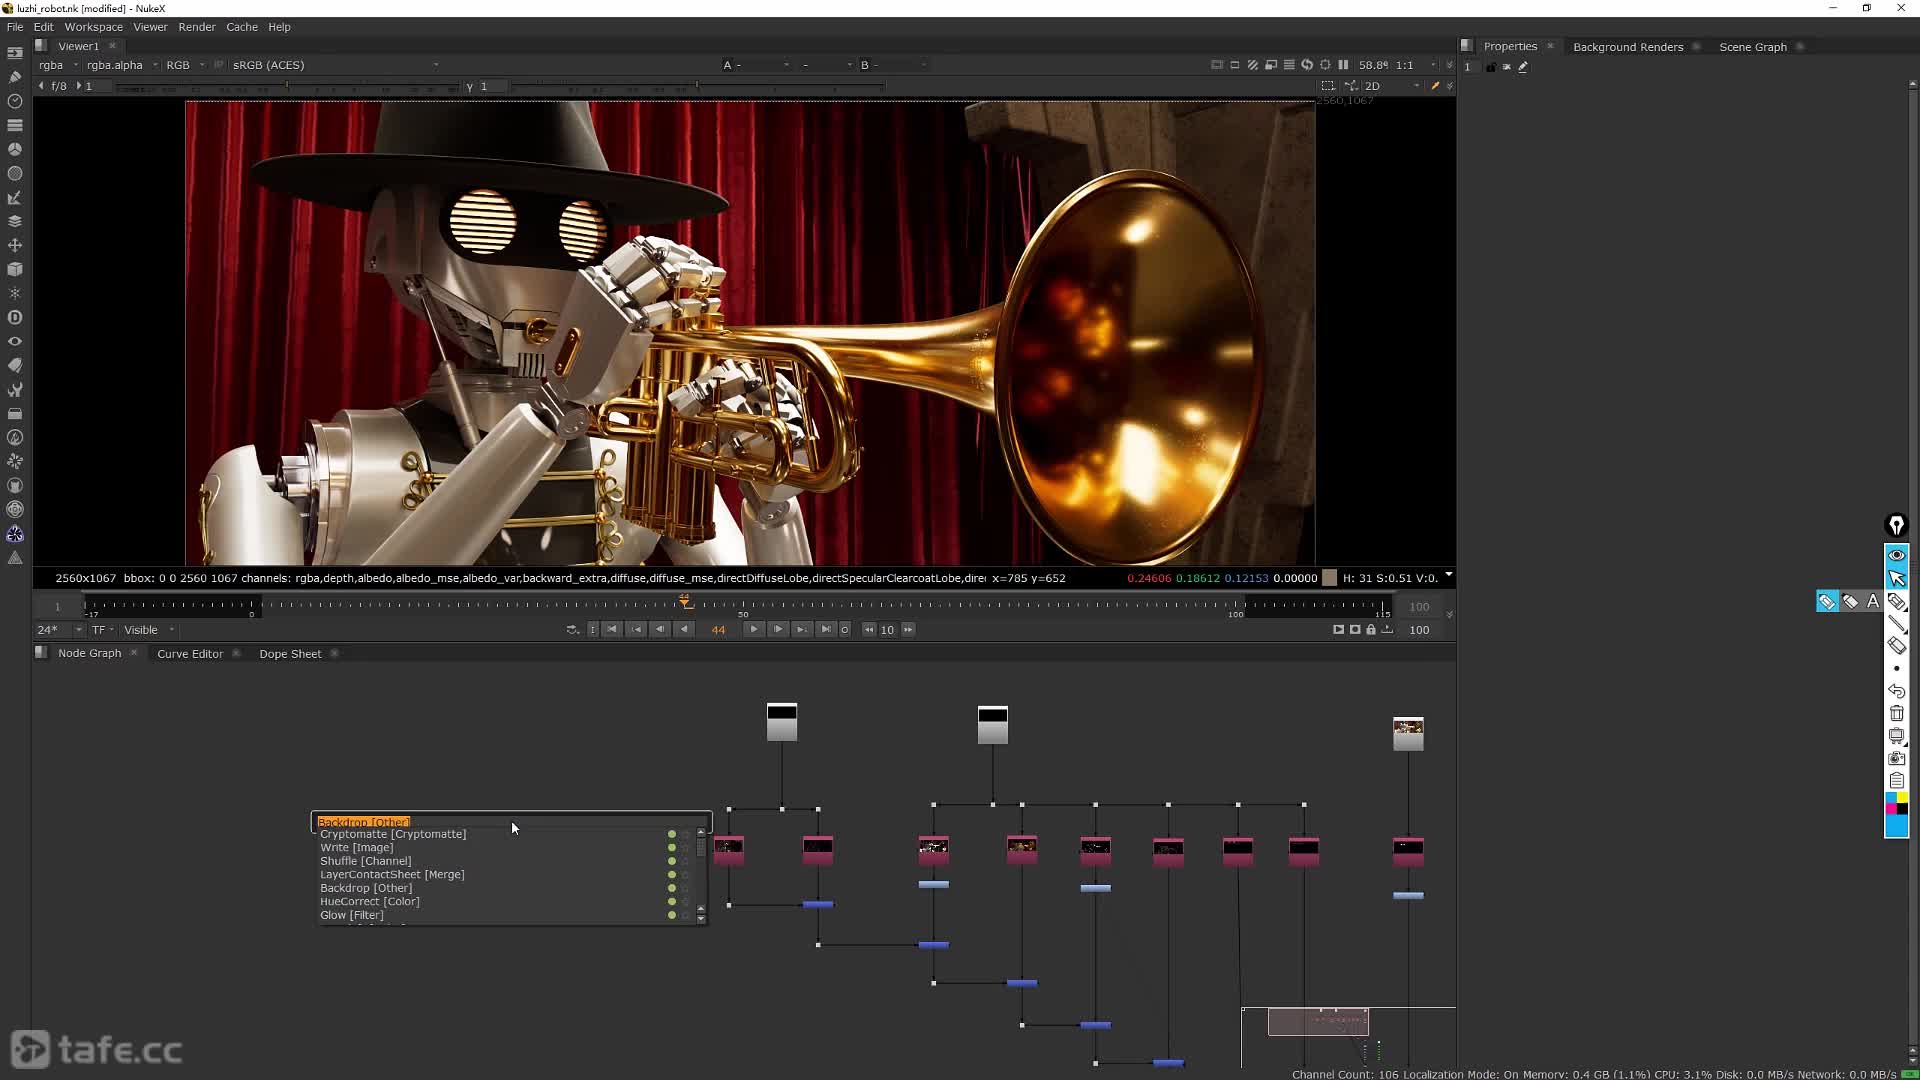Screen dimensions: 1920x1080
Task: Toggle the green dot beside Write [Image]
Action: [x=672, y=848]
